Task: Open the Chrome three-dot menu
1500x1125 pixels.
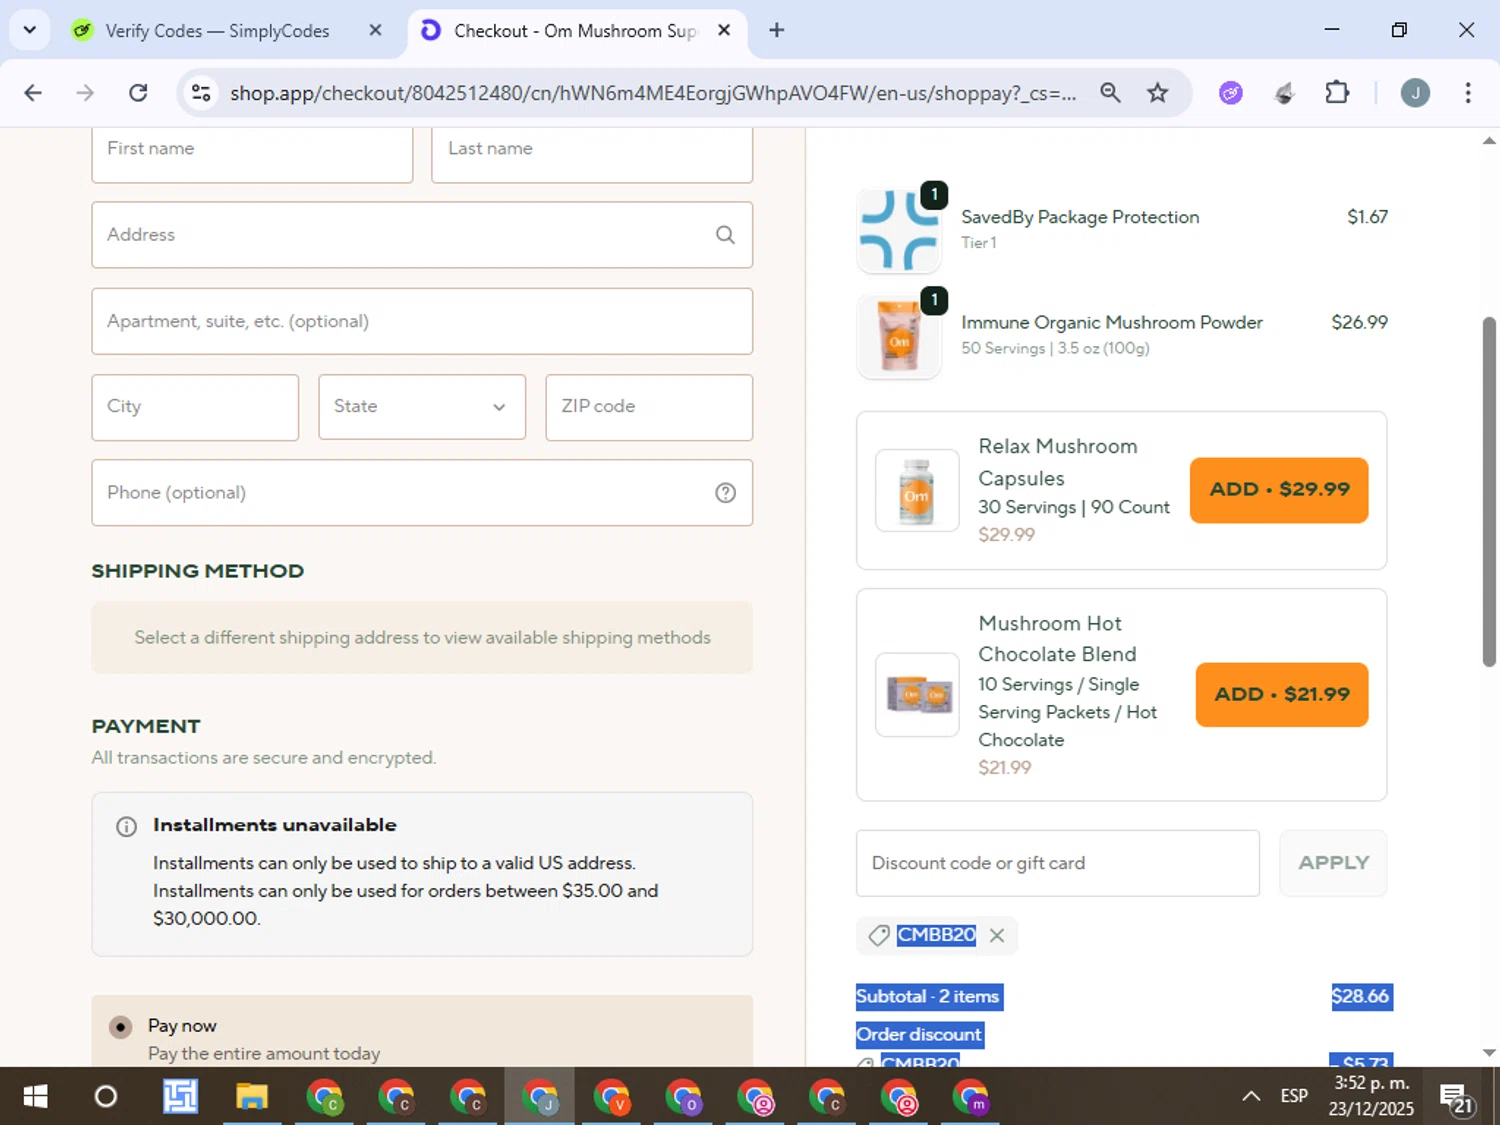Action: point(1468,93)
